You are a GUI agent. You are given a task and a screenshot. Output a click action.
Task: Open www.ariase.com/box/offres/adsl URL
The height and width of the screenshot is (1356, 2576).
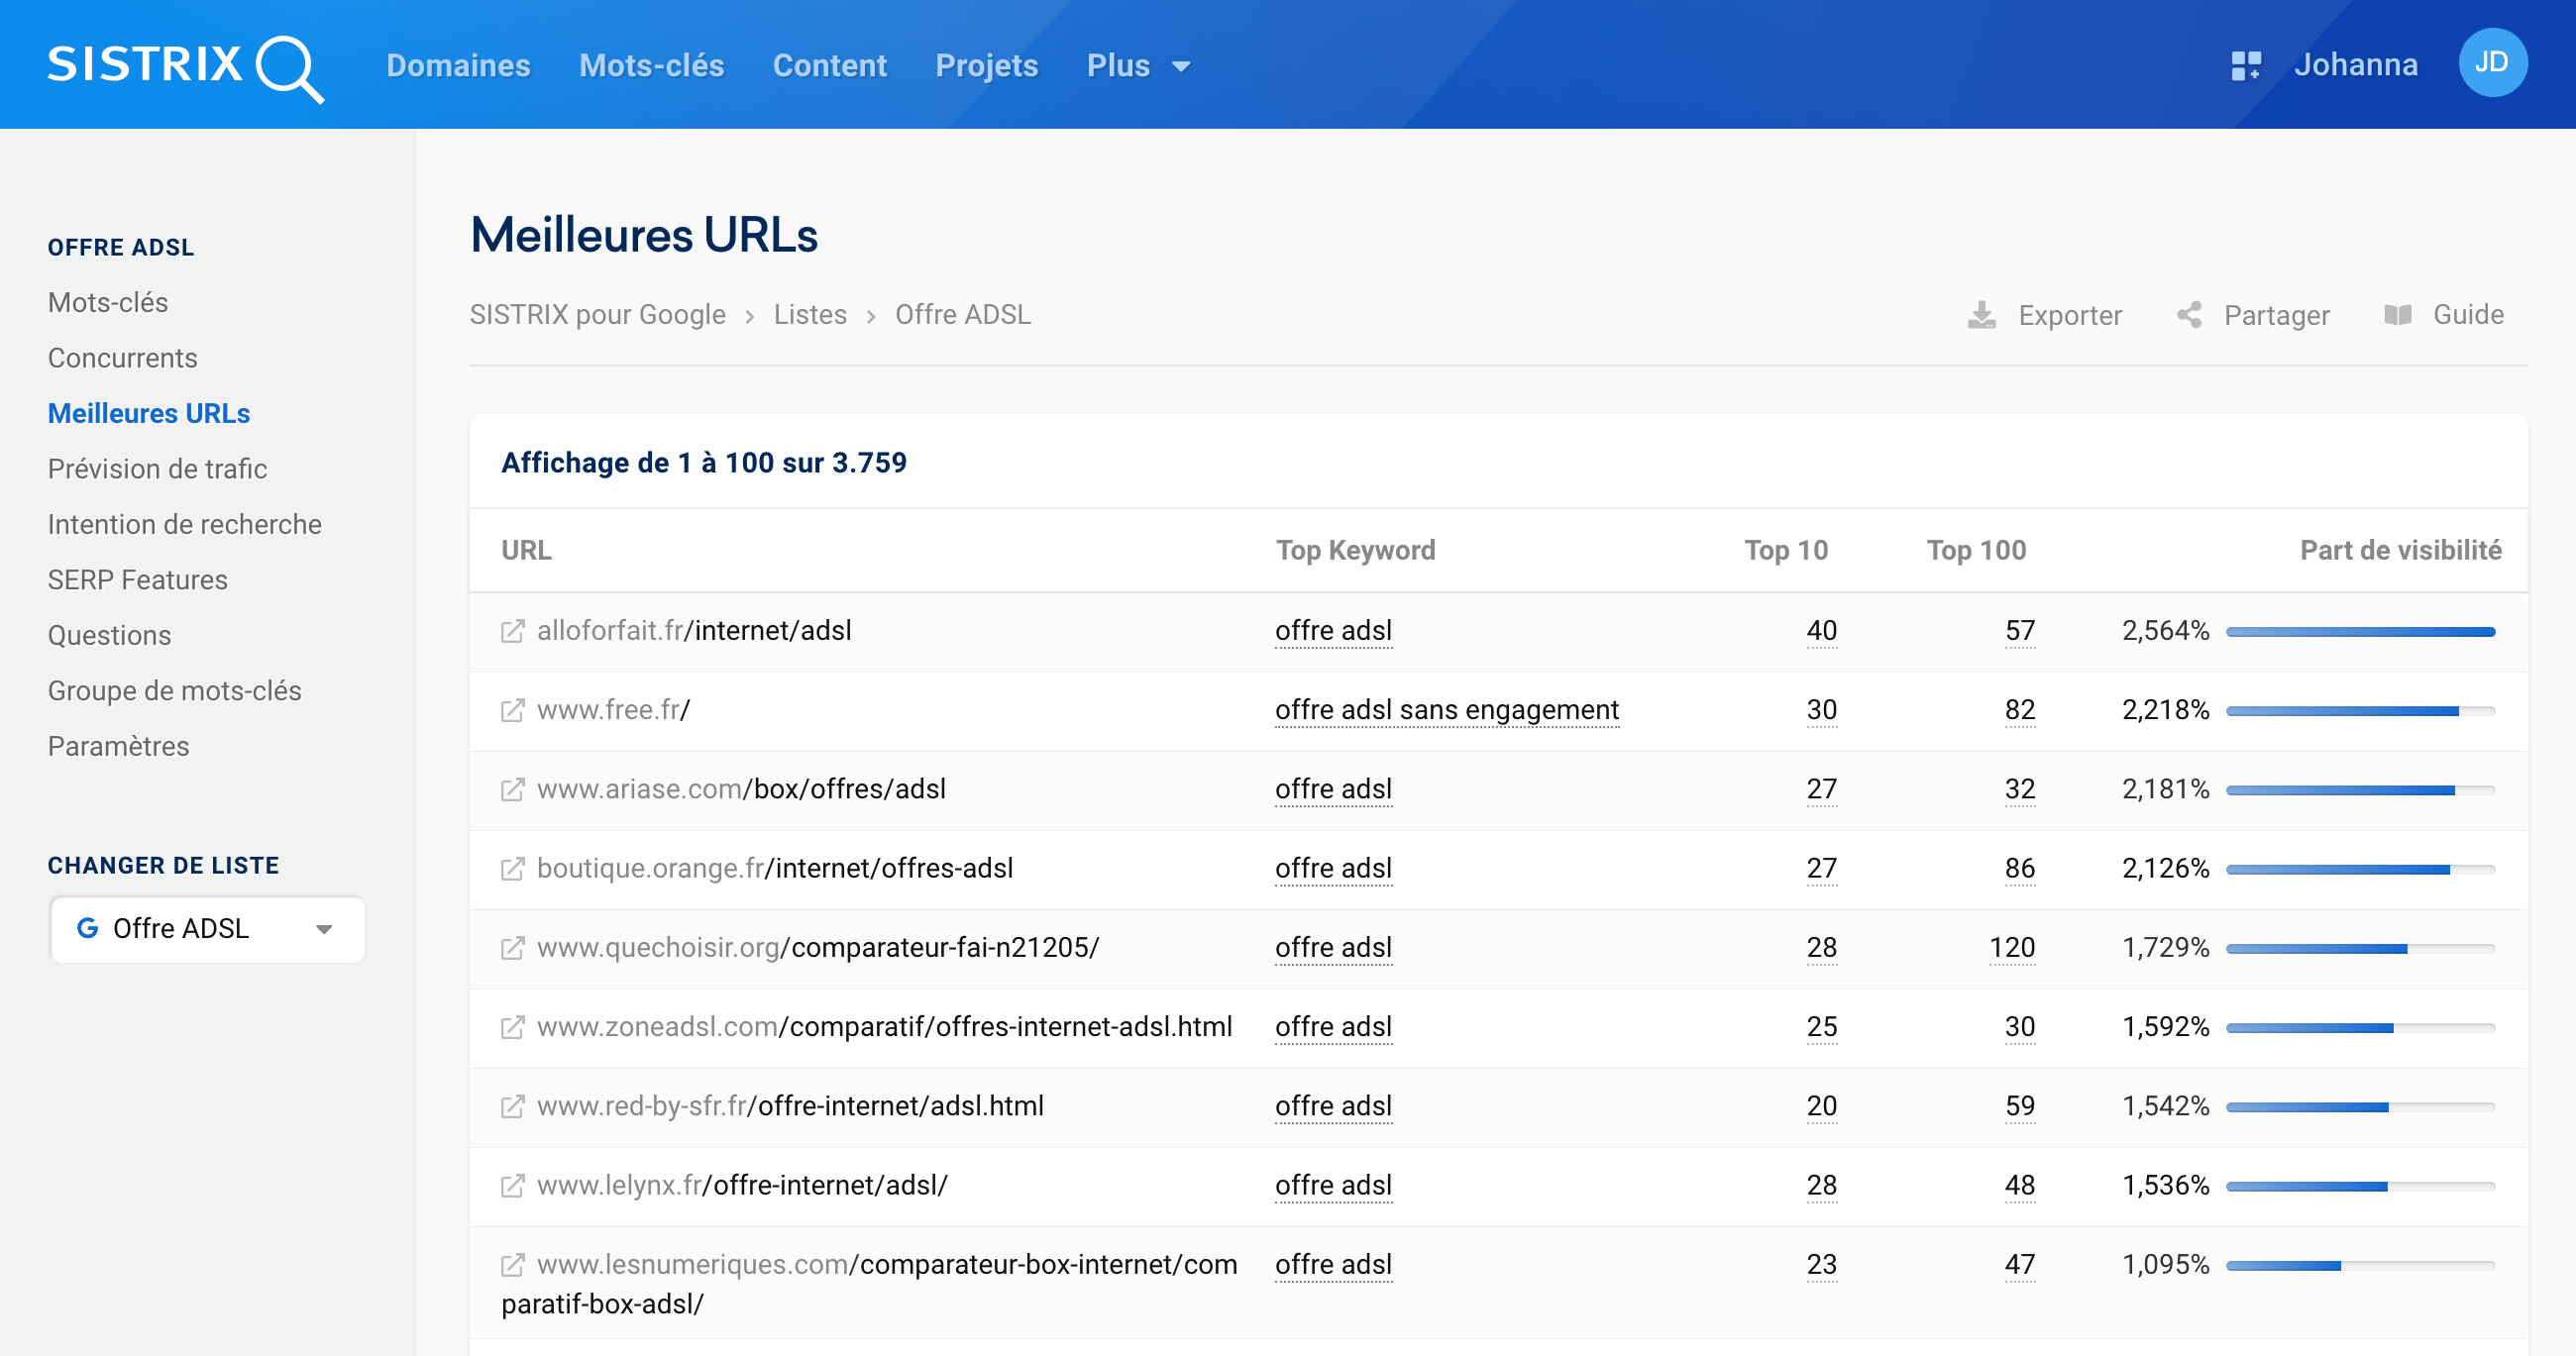pos(741,789)
